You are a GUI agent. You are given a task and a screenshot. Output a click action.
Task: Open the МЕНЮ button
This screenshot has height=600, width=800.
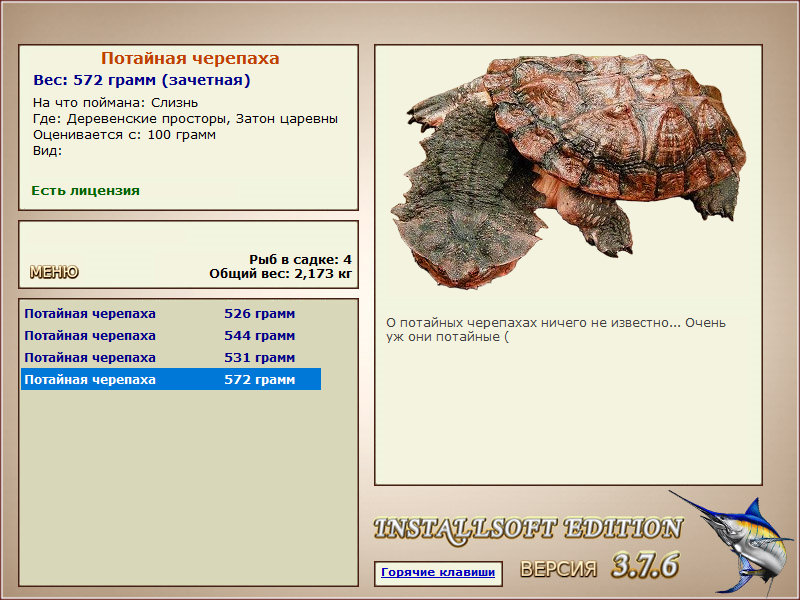tap(54, 272)
